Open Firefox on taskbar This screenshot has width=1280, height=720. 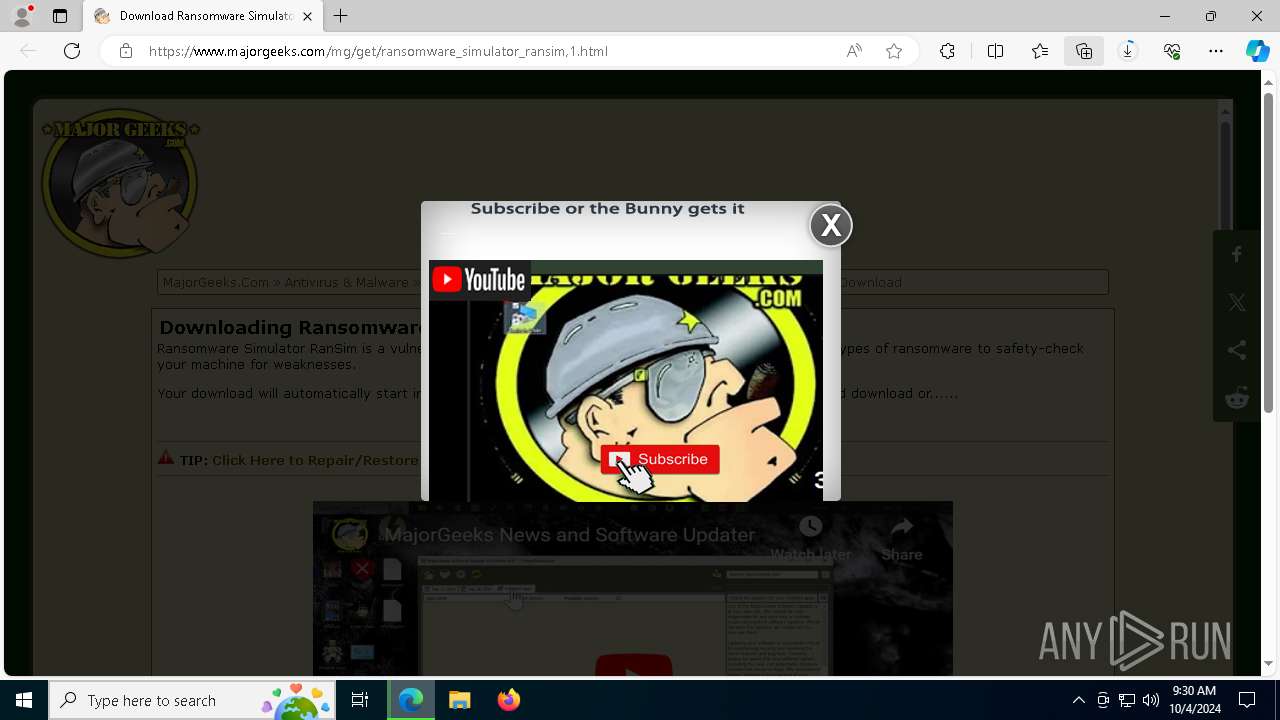point(508,700)
